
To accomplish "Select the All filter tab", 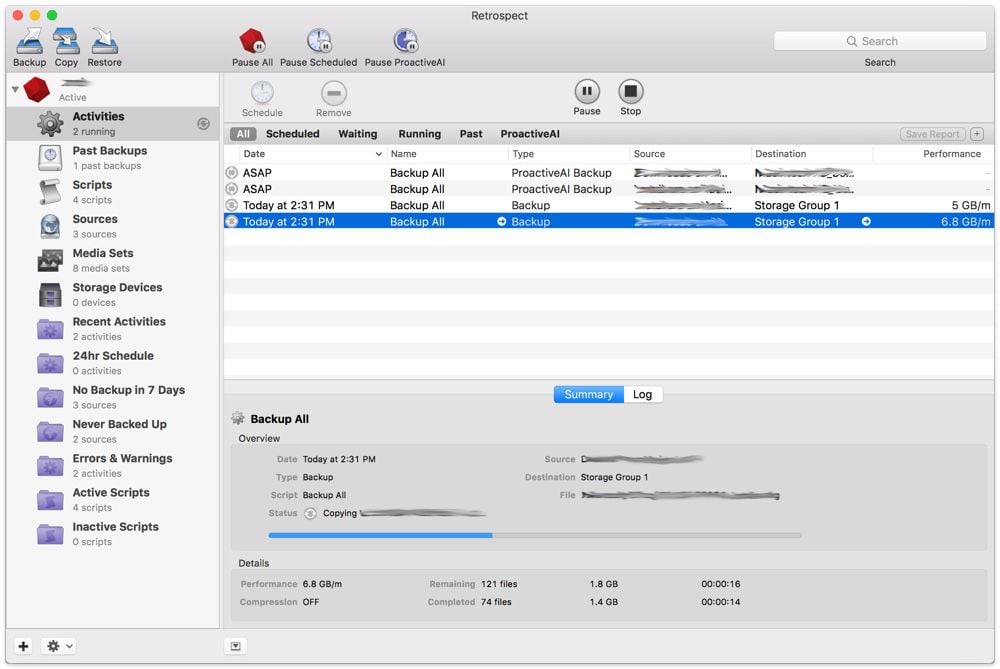I will (243, 134).
